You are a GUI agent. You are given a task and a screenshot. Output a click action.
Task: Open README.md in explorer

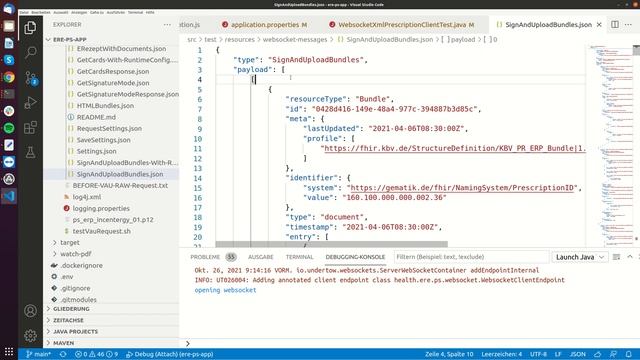point(96,117)
